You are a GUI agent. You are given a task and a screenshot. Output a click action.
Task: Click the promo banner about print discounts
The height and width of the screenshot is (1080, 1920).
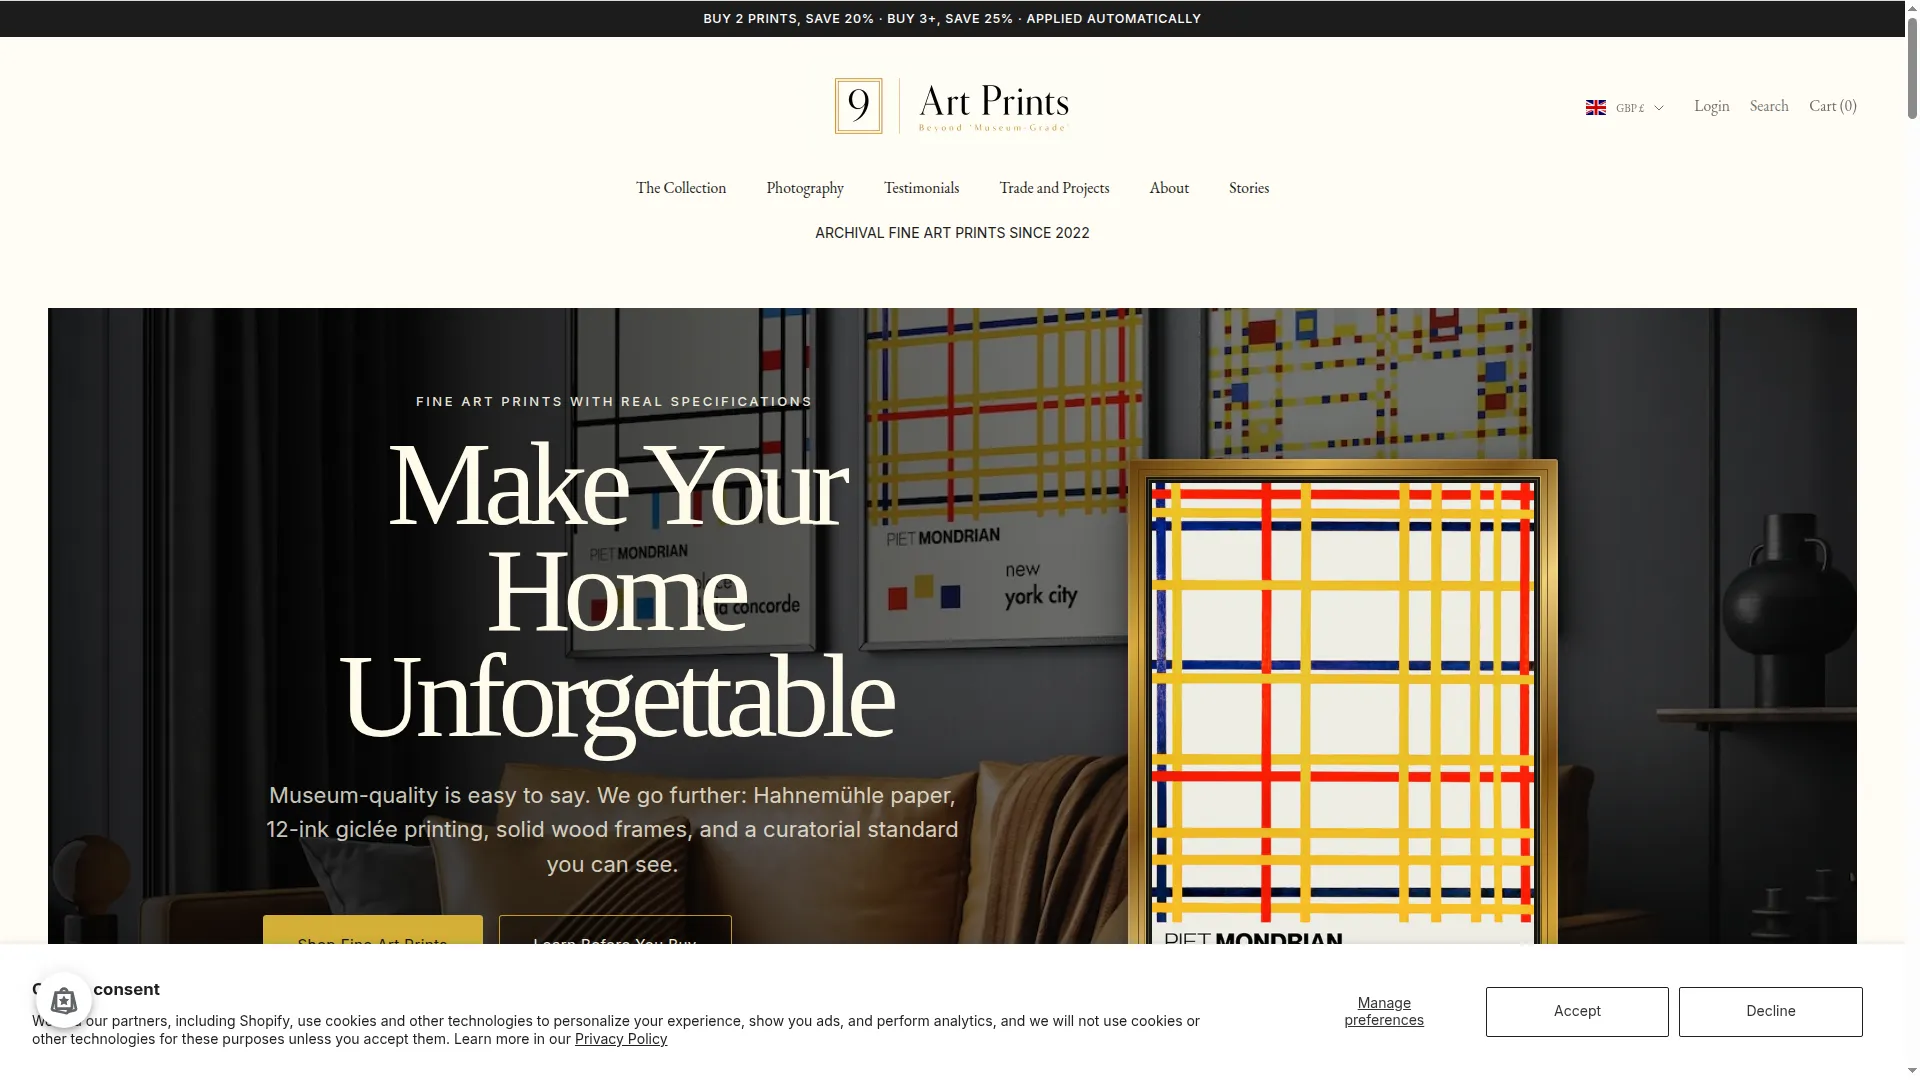(952, 19)
